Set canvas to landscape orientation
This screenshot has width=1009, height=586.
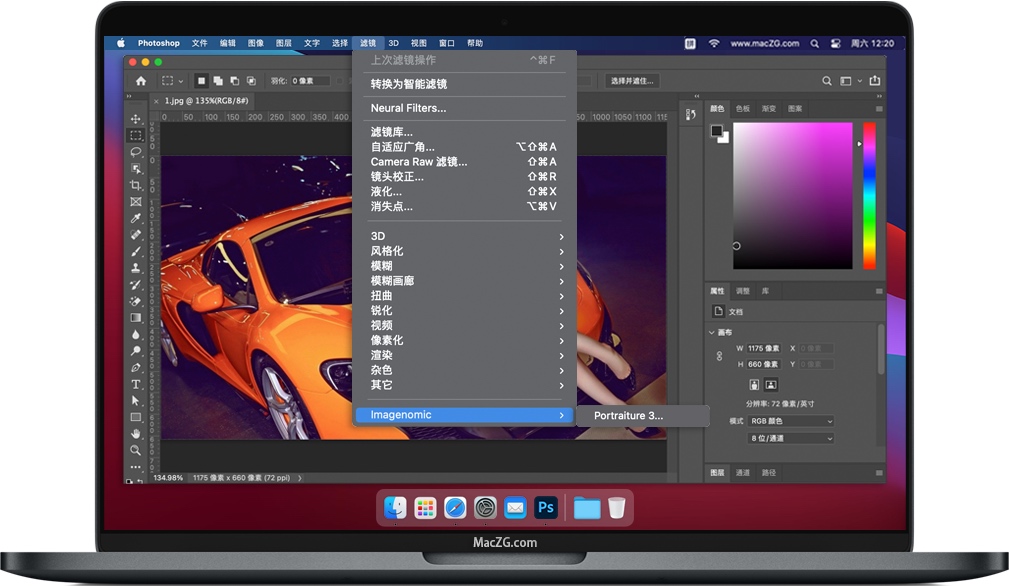(x=771, y=384)
